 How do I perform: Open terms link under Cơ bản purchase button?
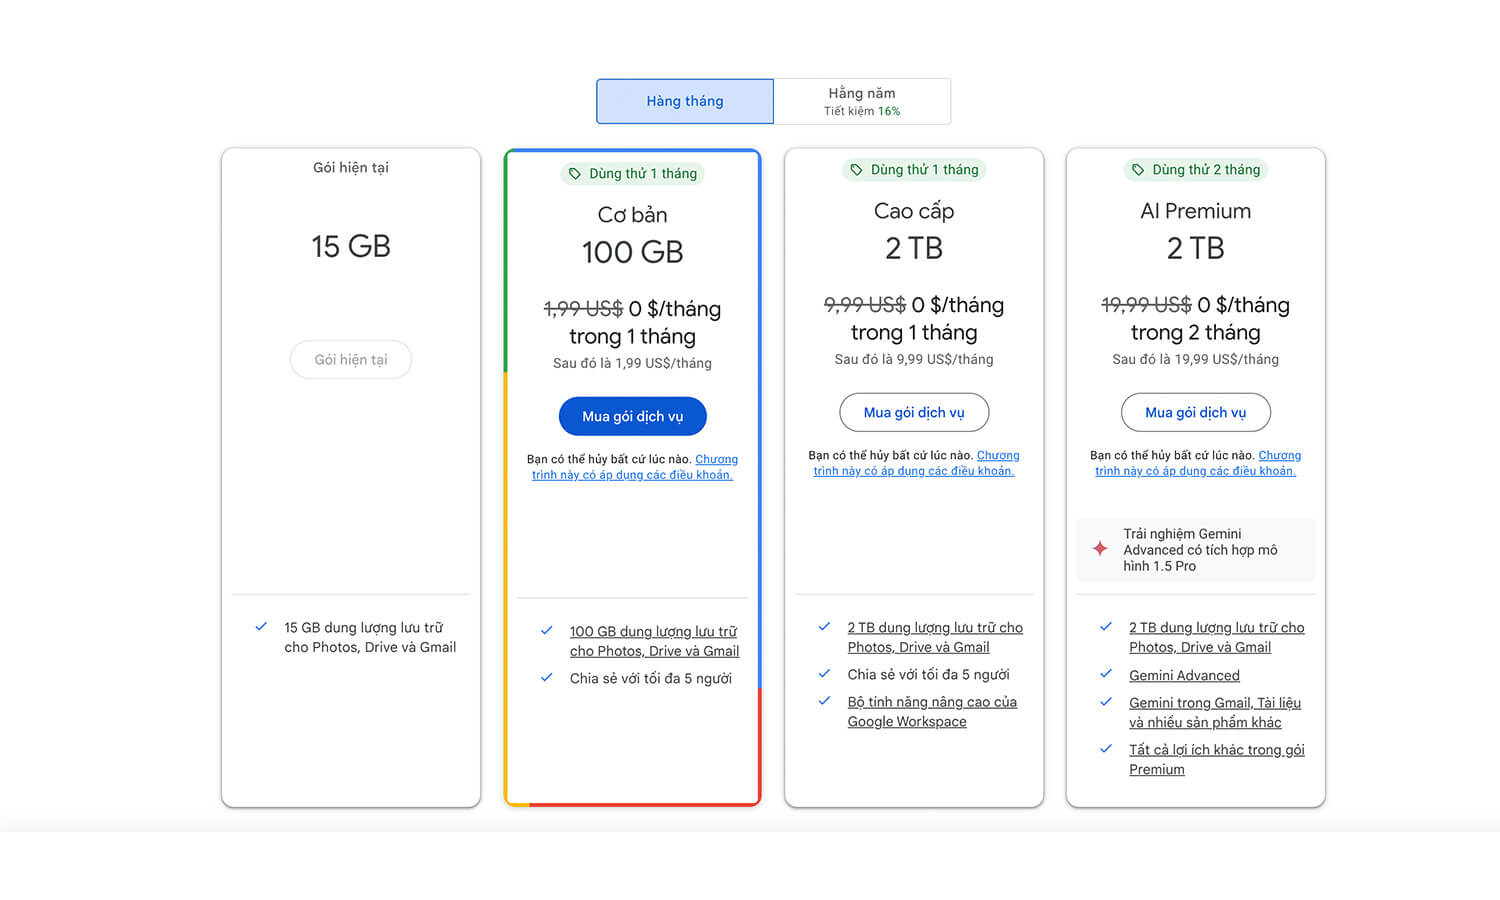tap(633, 467)
